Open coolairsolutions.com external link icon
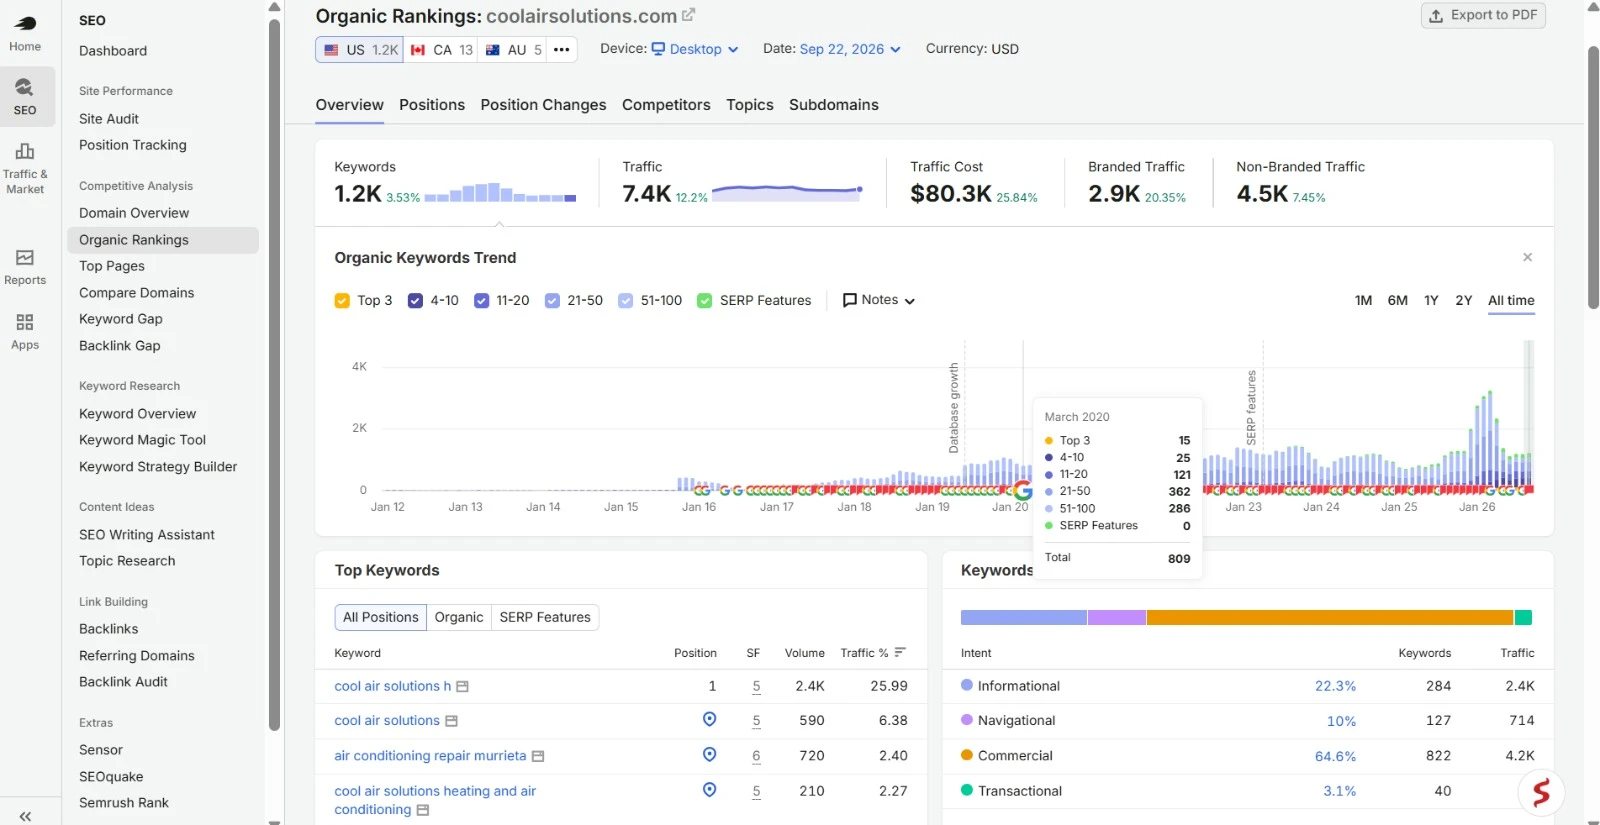This screenshot has height=825, width=1600. tap(688, 15)
